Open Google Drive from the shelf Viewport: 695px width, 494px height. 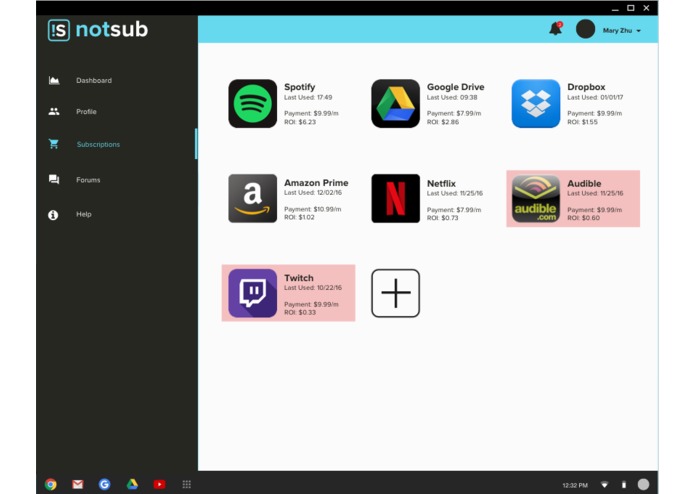[x=132, y=484]
